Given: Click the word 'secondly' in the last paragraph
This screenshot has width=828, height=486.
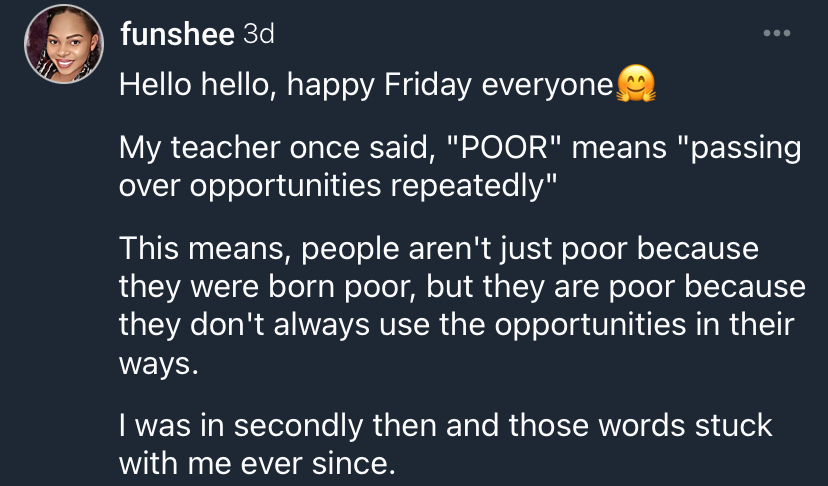Looking at the screenshot, I should [x=298, y=426].
